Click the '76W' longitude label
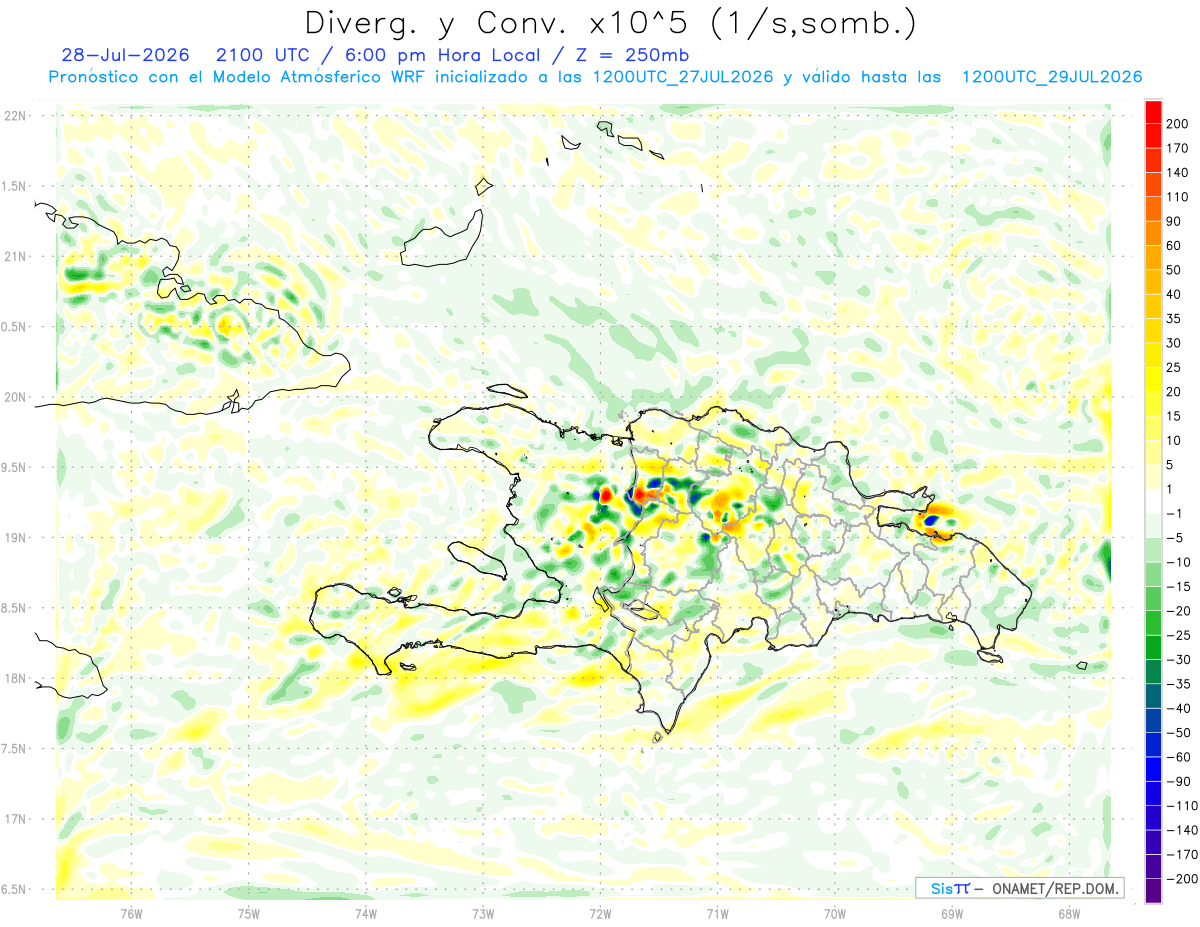 click(x=131, y=913)
